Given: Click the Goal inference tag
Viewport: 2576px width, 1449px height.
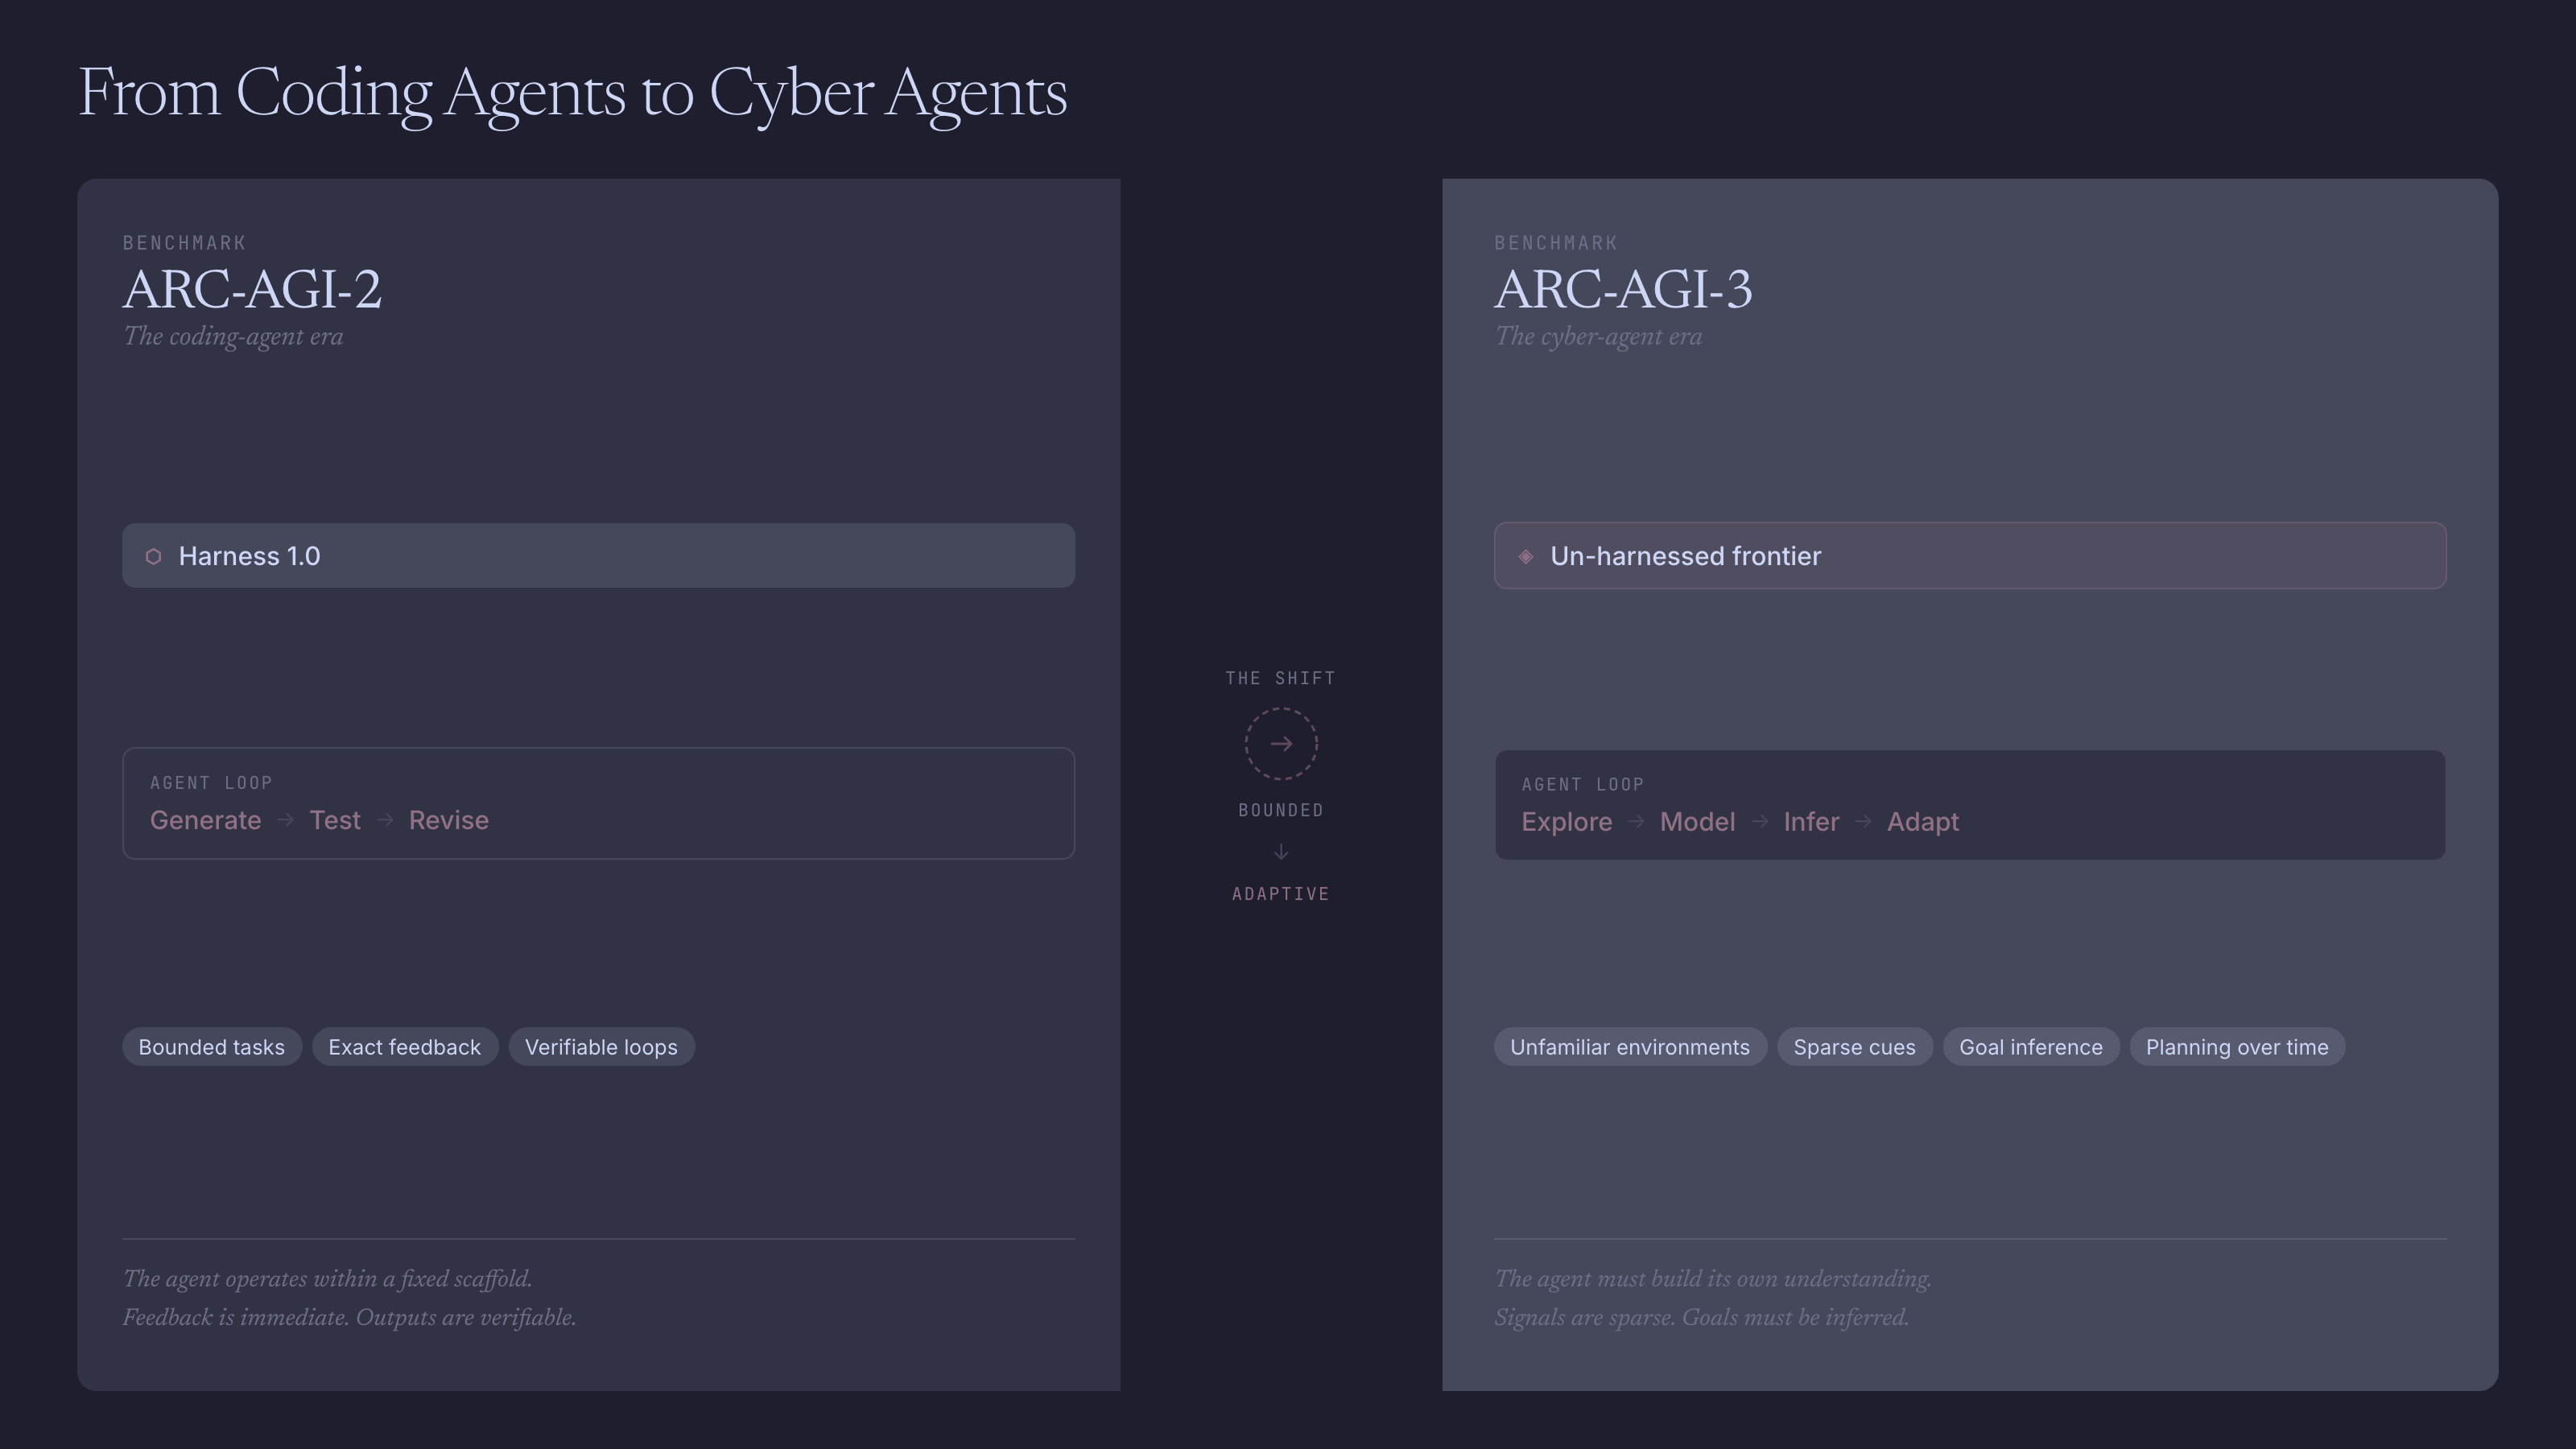Looking at the screenshot, I should pos(2030,1047).
